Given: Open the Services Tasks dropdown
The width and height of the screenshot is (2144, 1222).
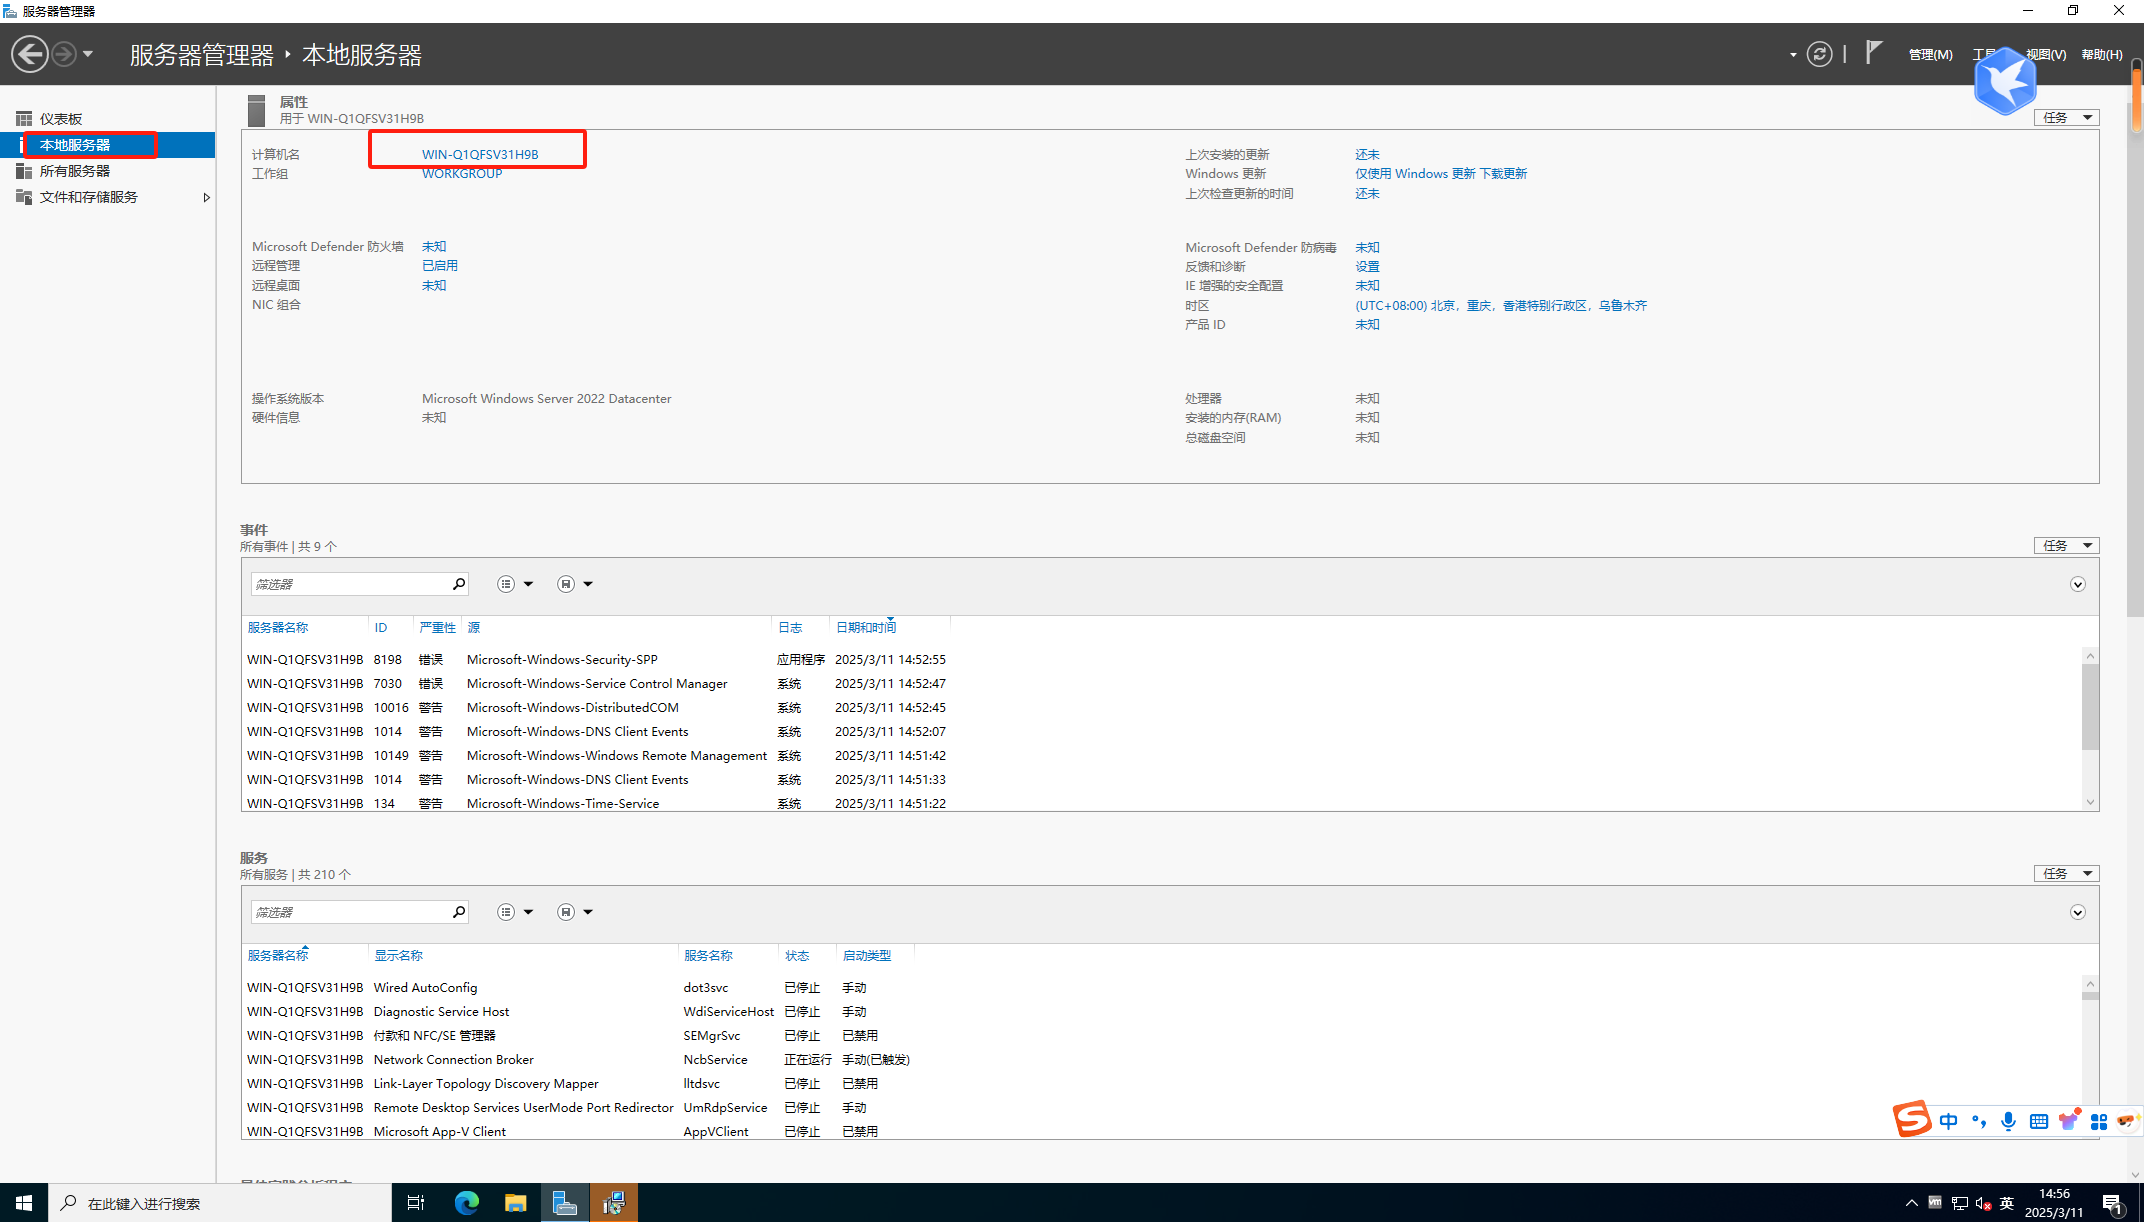Looking at the screenshot, I should (x=2066, y=874).
